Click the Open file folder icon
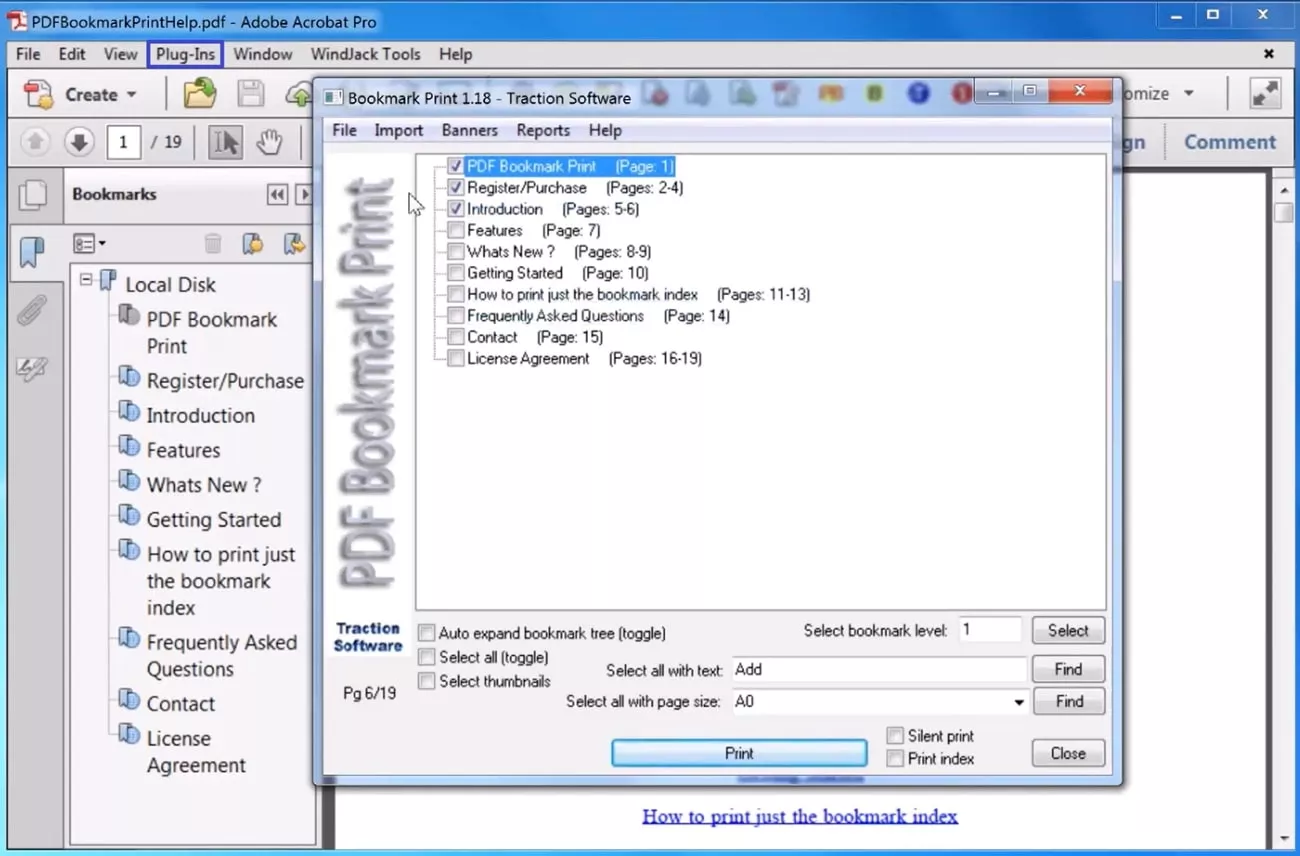This screenshot has height=856, width=1300. pyautogui.click(x=200, y=94)
